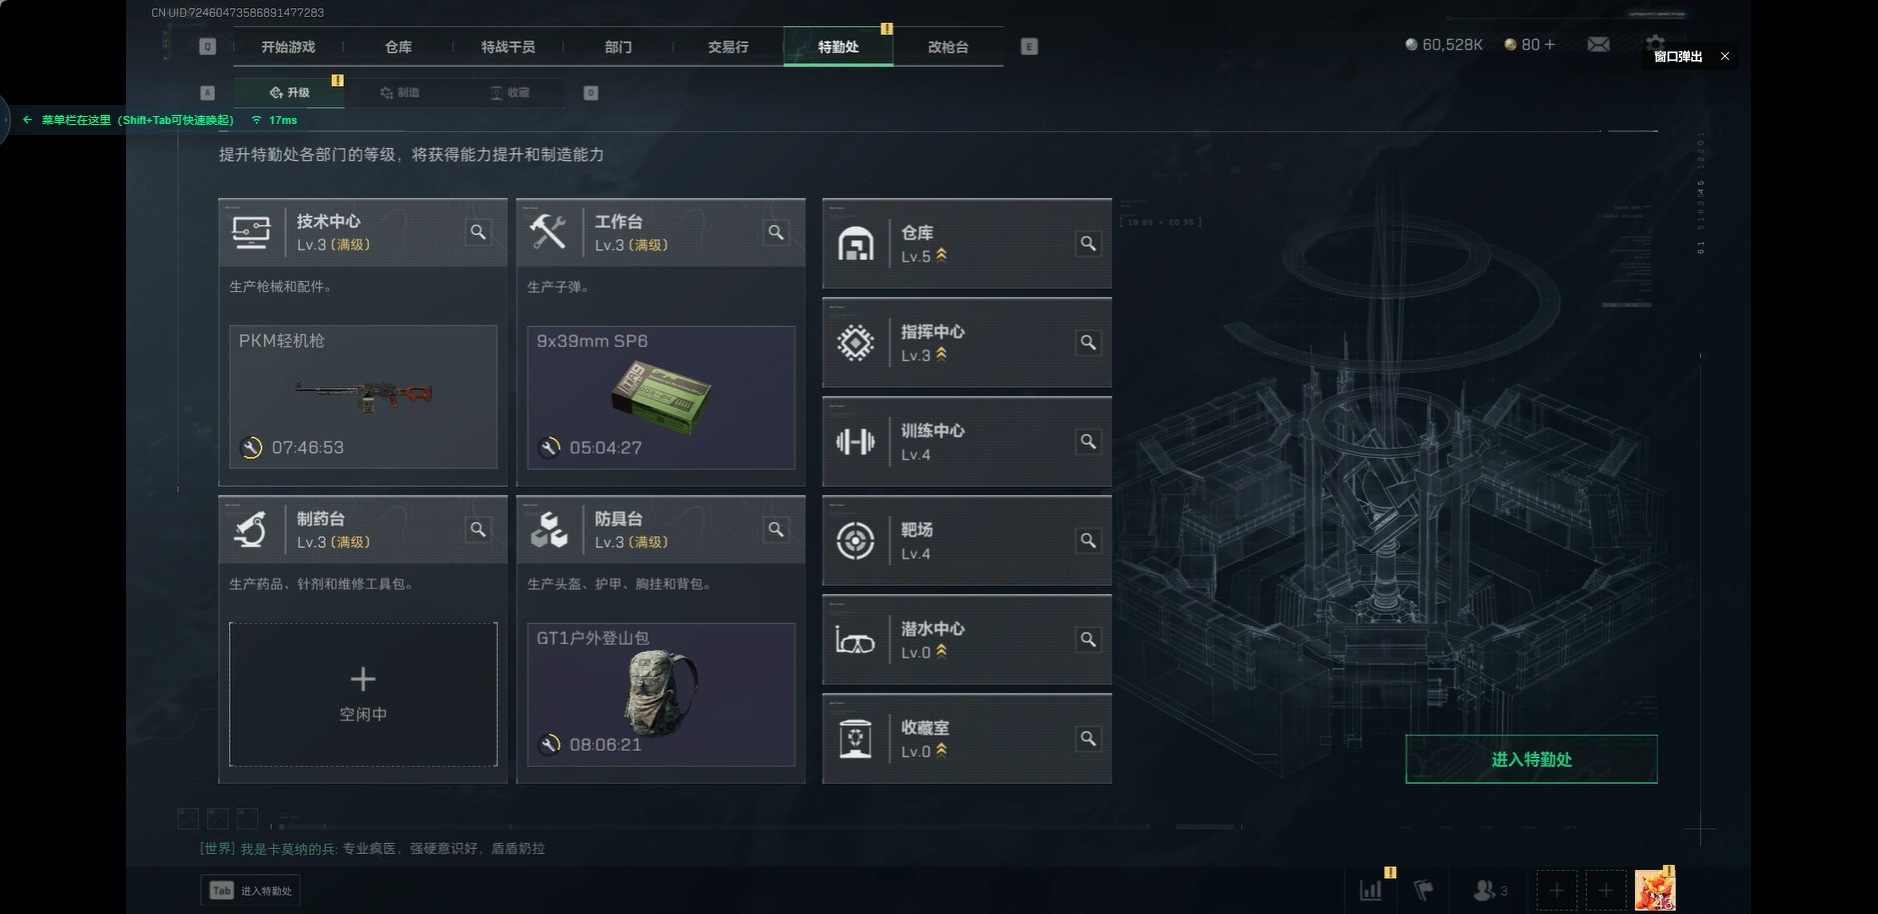The image size is (1878, 914).
Task: Click the 工作台 magnifier icon
Action: (776, 232)
